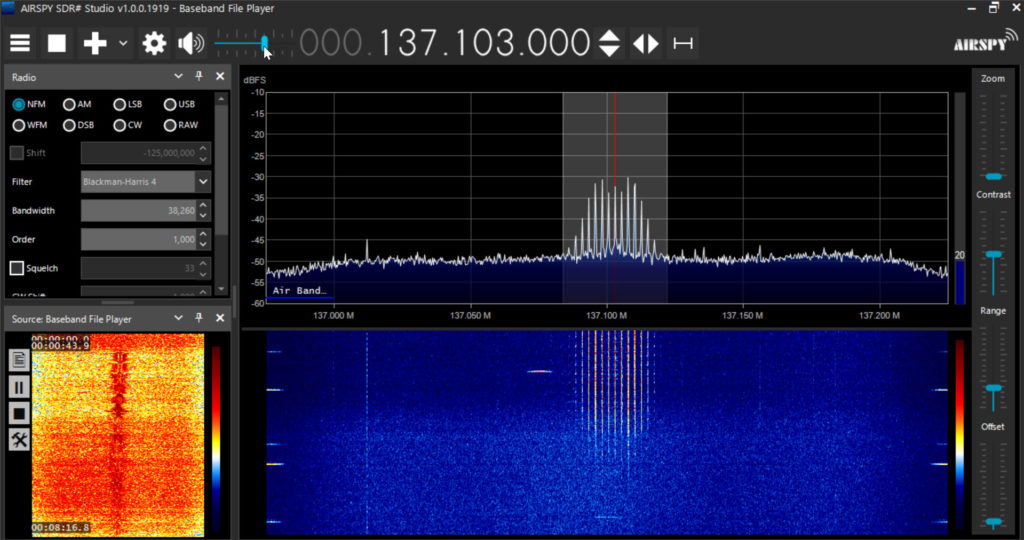Expand the Blackman-Harris 4 filter dropdown
Viewport: 1024px width, 540px height.
coord(203,182)
